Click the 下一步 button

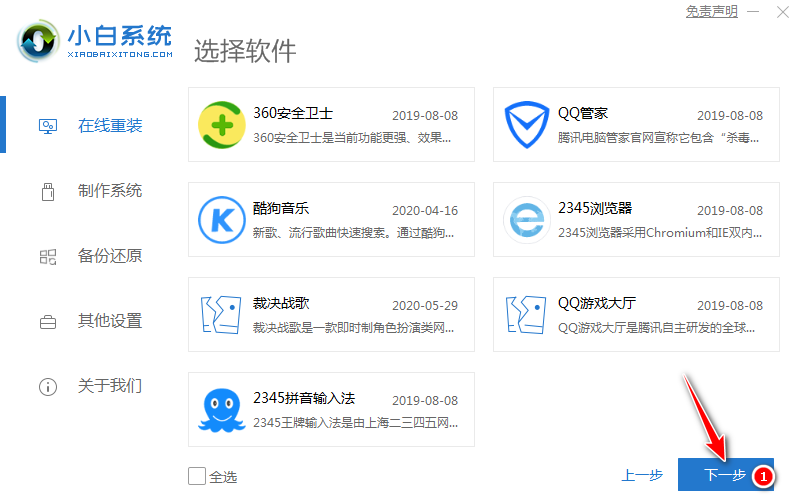pos(725,476)
